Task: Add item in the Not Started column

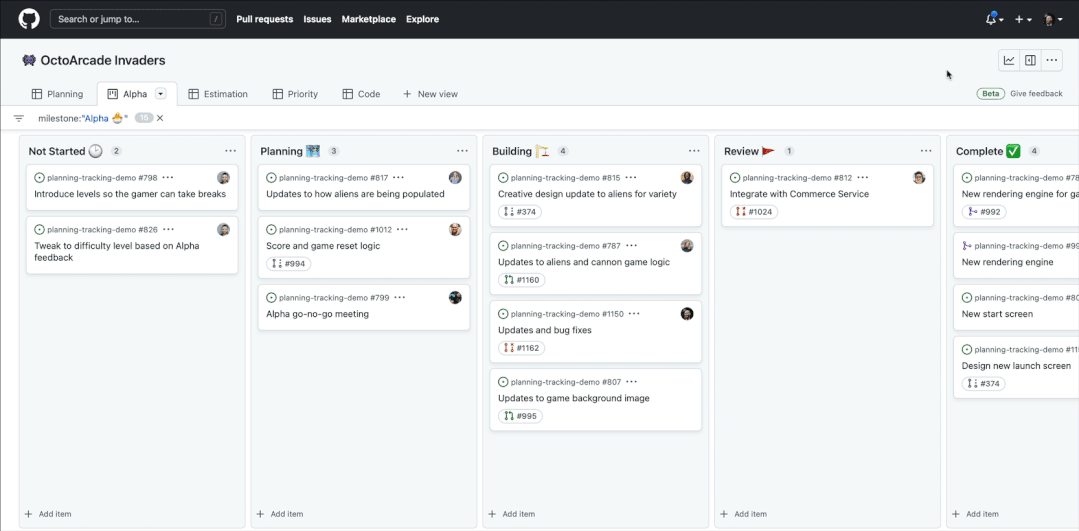Action: pos(48,514)
